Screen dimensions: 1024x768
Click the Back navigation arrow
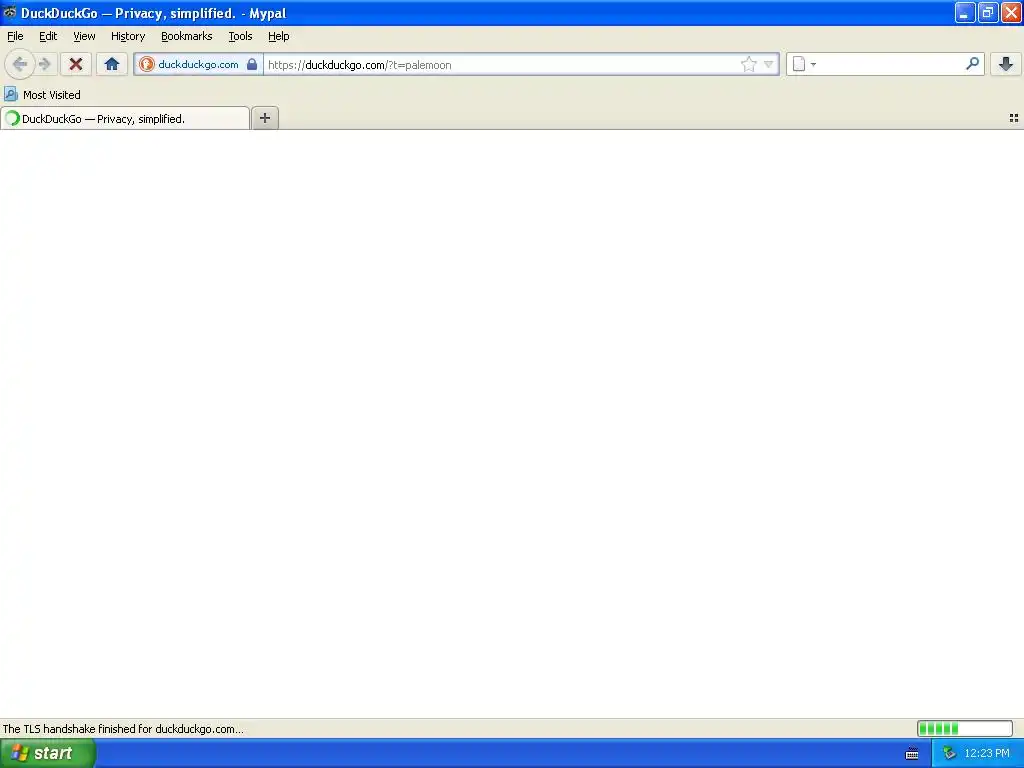pyautogui.click(x=20, y=64)
